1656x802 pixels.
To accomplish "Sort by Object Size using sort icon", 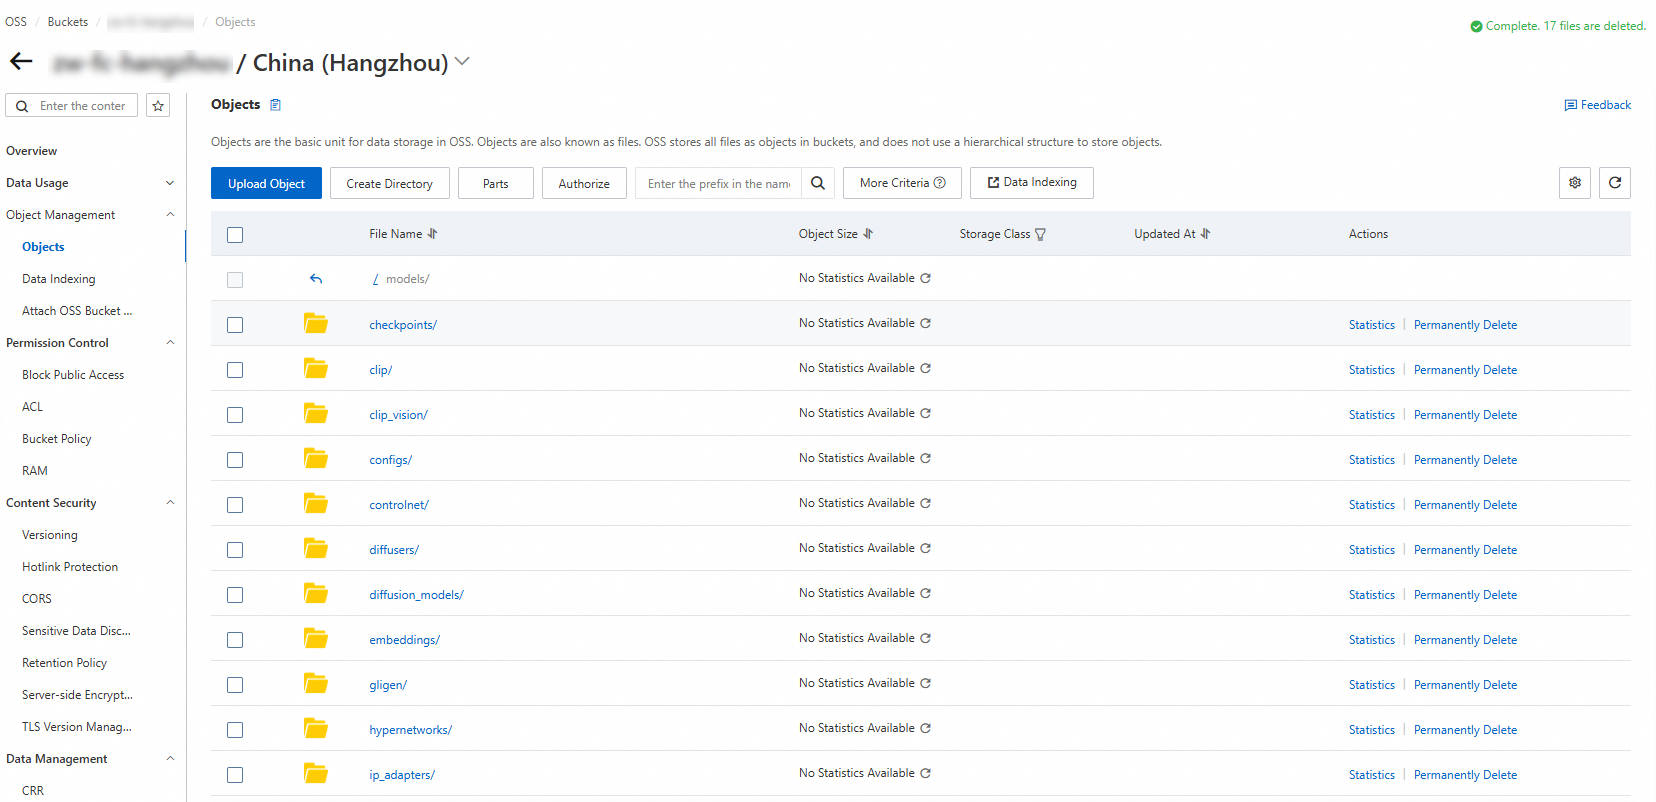I will click(868, 234).
